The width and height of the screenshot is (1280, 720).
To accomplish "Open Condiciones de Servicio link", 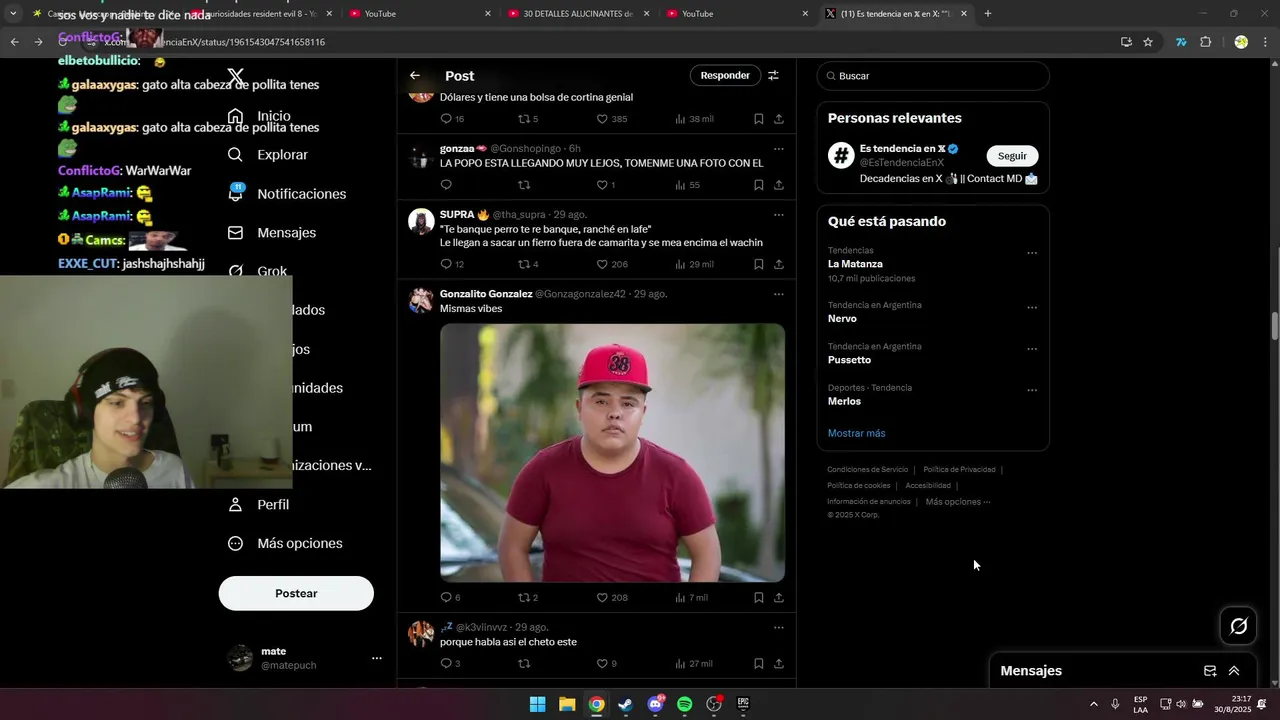I will click(867, 470).
